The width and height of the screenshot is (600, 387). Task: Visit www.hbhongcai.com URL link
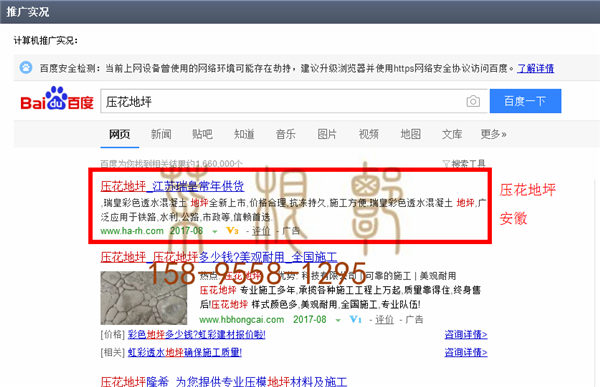pyautogui.click(x=242, y=319)
